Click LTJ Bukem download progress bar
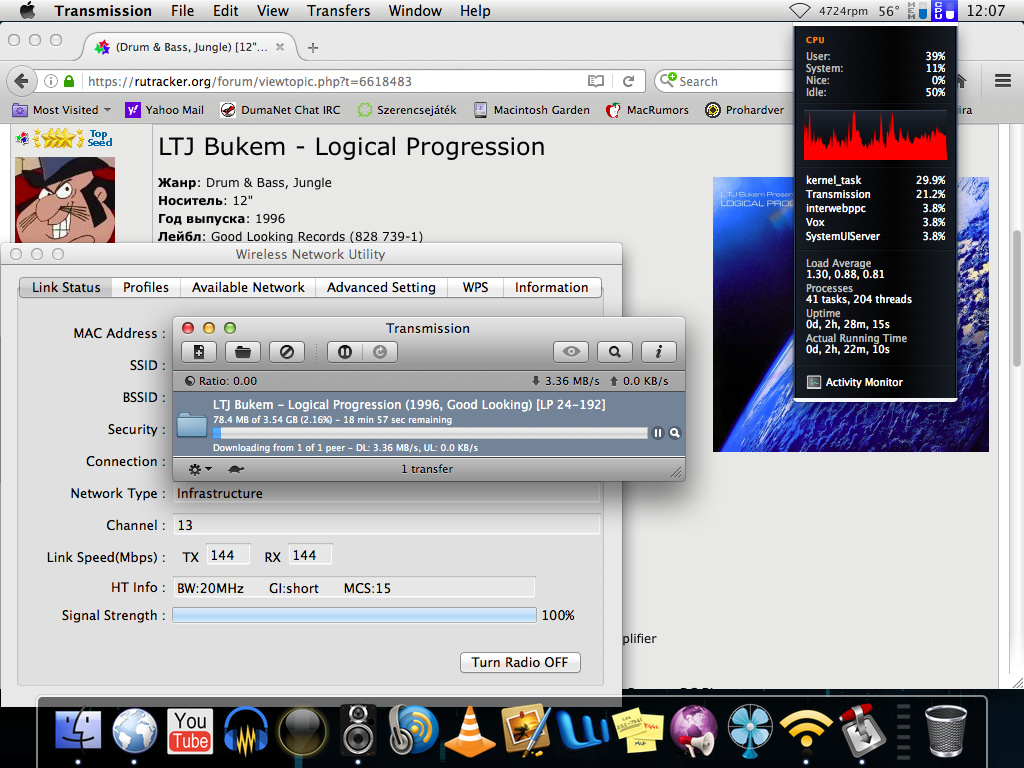Viewport: 1024px width, 768px height. (x=430, y=433)
